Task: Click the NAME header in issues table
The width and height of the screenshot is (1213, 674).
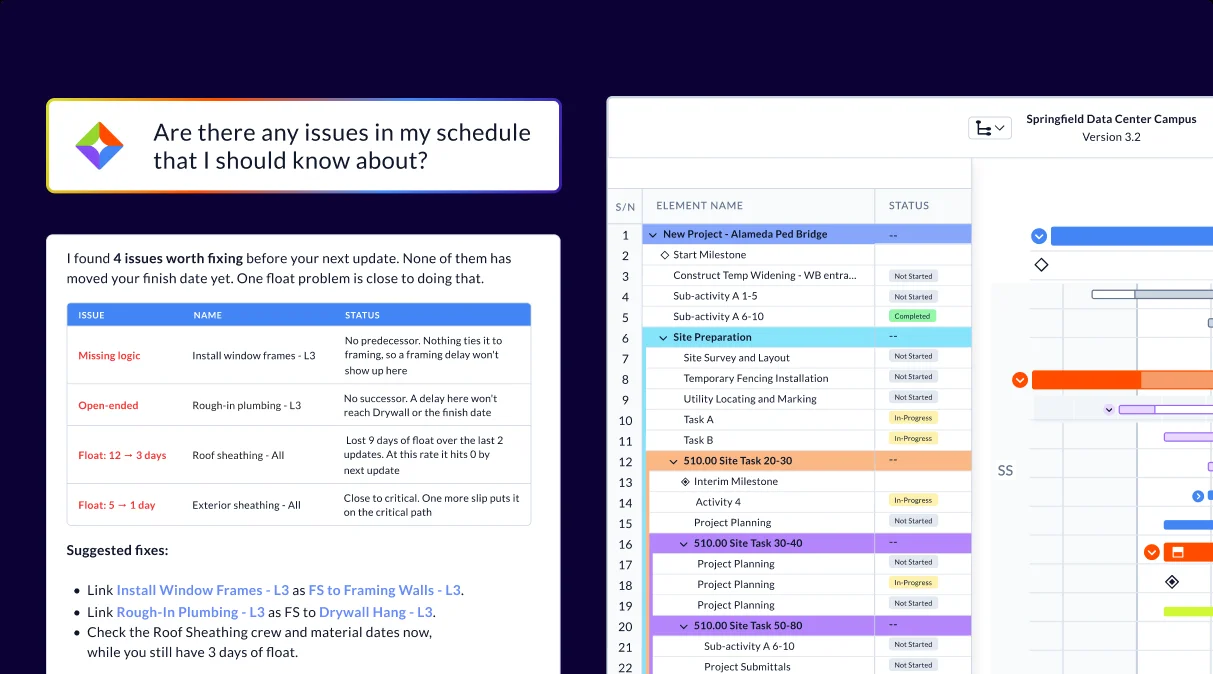Action: coord(207,315)
